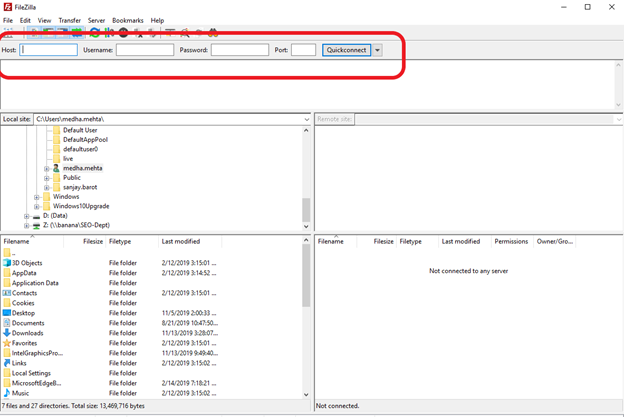Click the 3D Objects folder icon
The height and width of the screenshot is (417, 624).
7,263
